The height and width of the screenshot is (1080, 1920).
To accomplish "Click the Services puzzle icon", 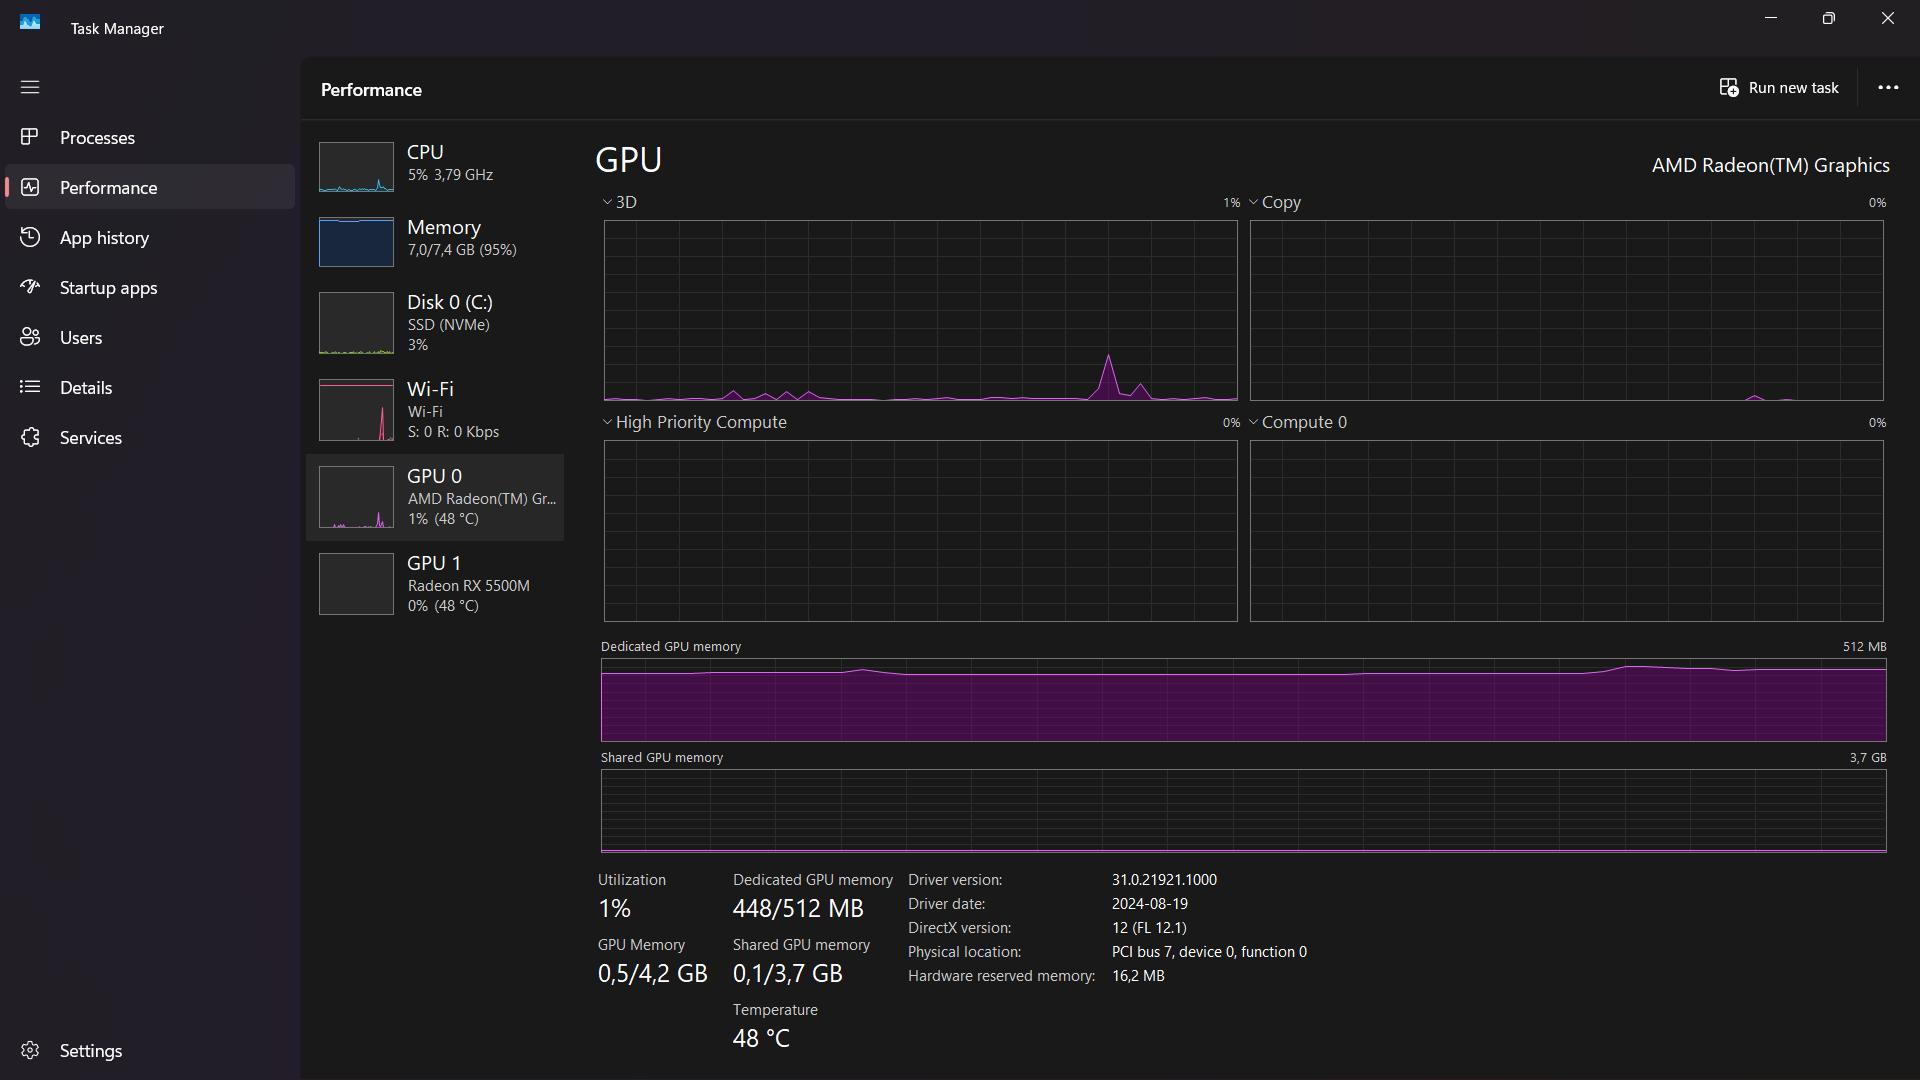I will click(x=30, y=437).
